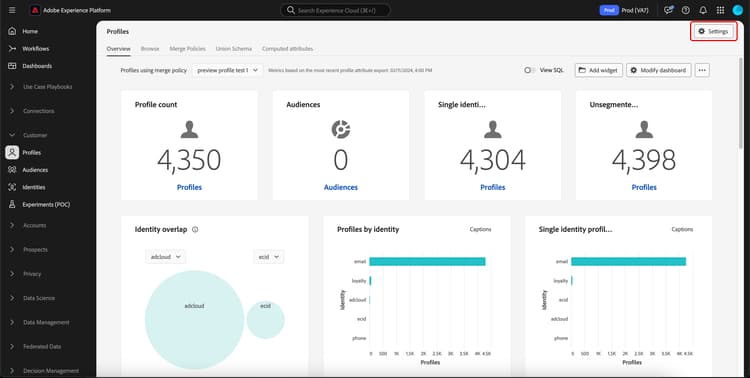Toggle the View SQL switch
Viewport: 750px width, 378px height.
click(529, 70)
